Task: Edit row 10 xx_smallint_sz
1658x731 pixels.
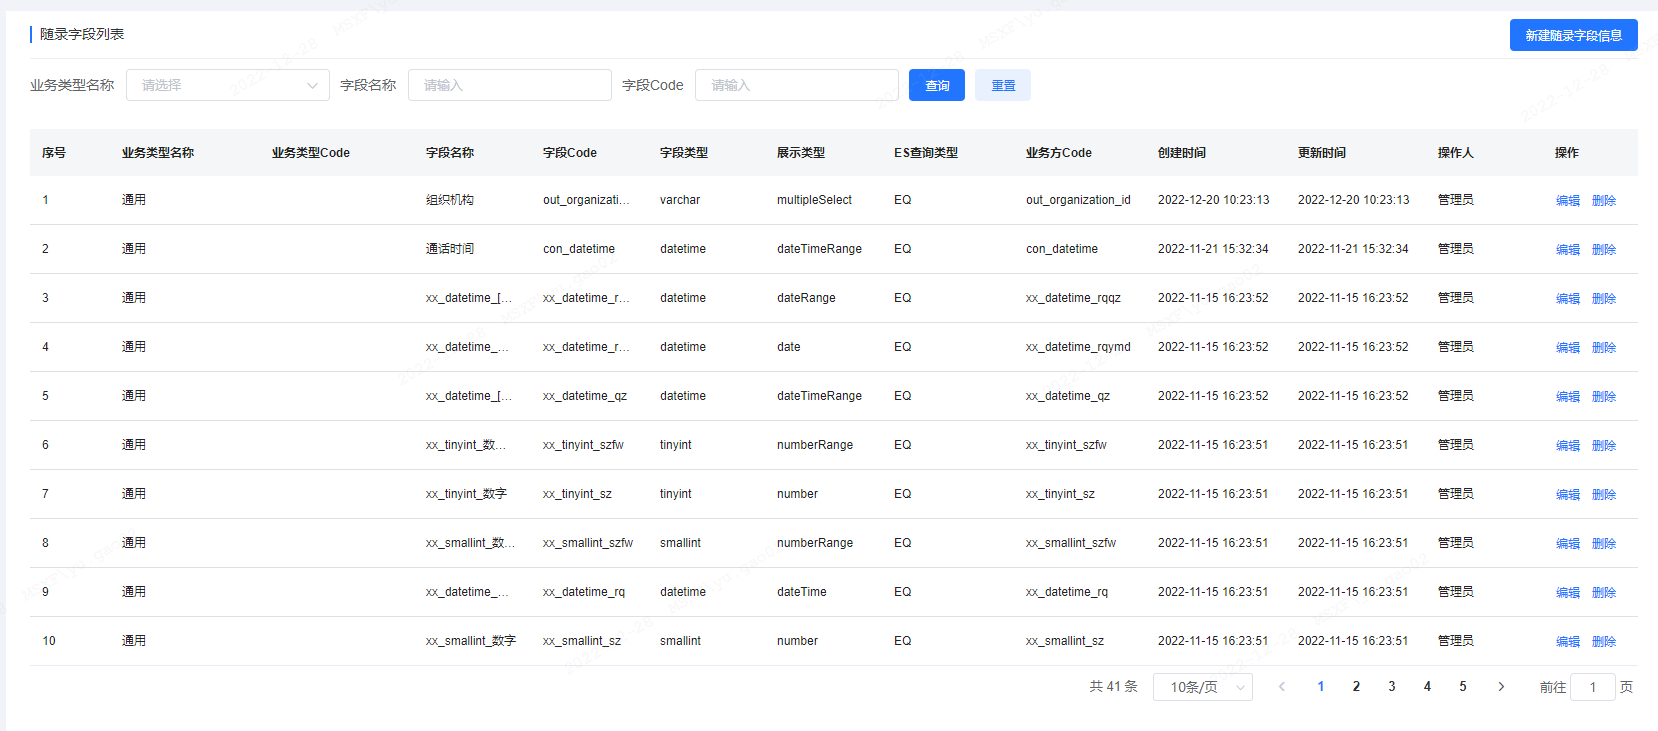Action: tap(1567, 641)
